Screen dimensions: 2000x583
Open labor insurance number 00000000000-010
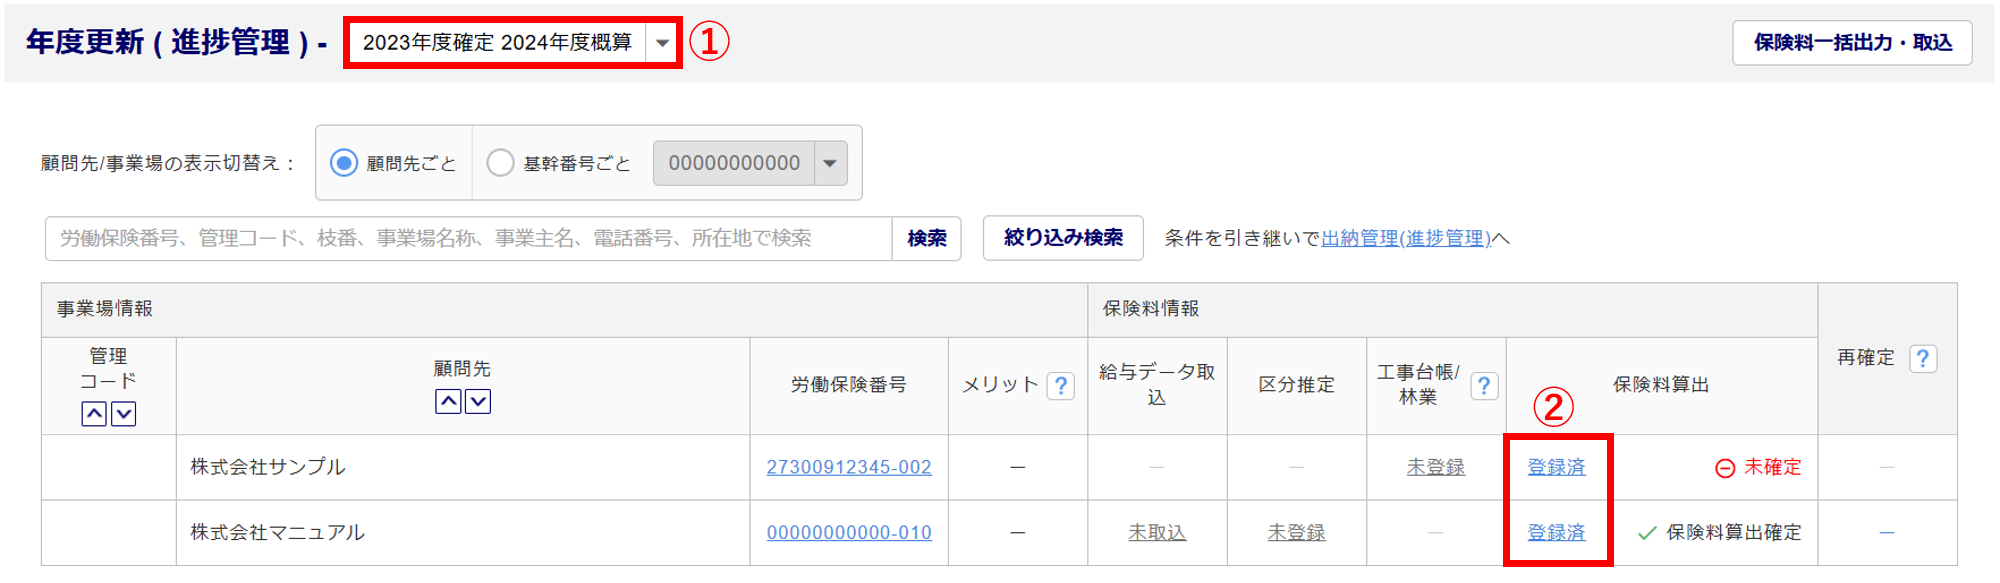849,533
